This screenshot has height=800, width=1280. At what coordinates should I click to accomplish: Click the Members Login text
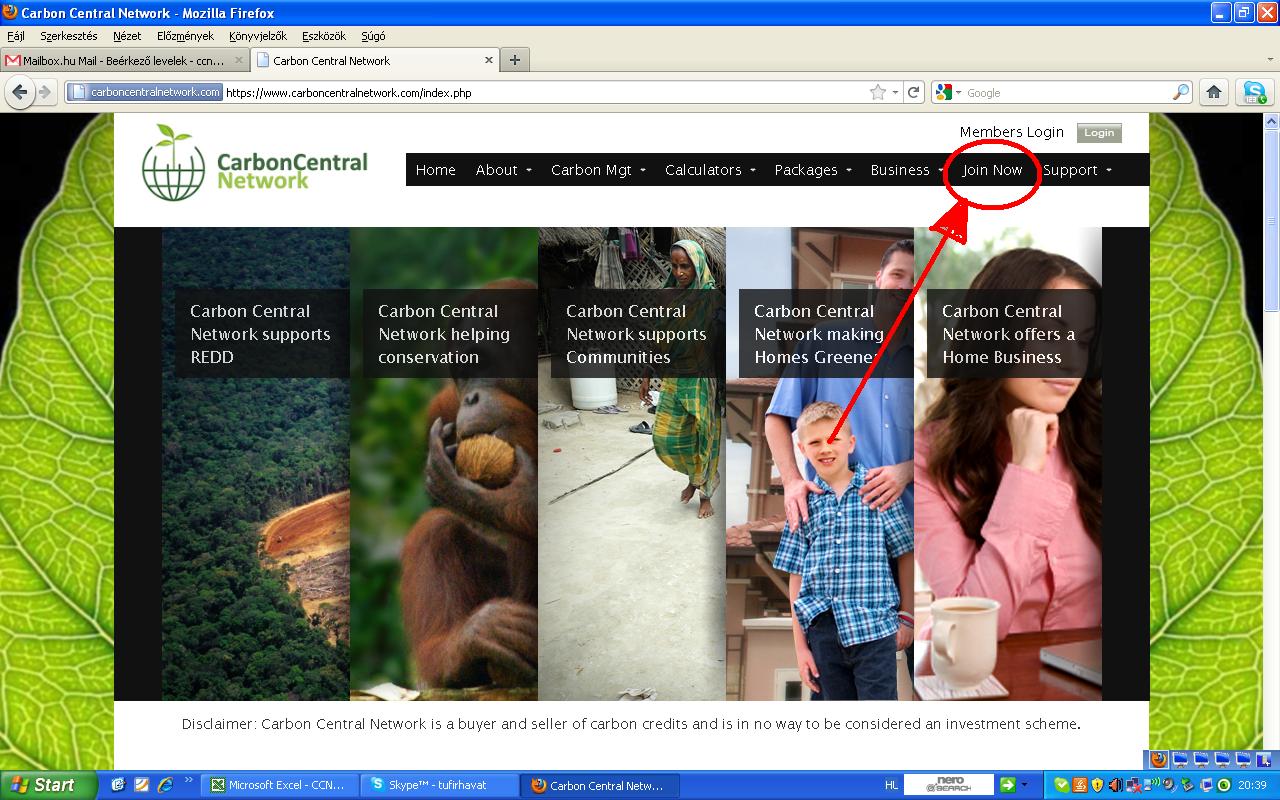(1011, 132)
